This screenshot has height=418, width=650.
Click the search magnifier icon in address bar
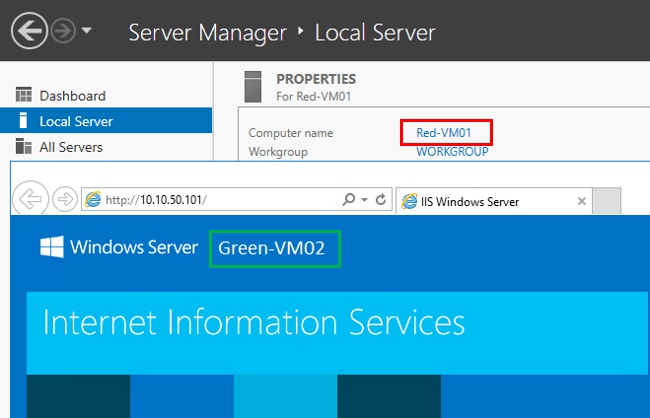coord(346,200)
